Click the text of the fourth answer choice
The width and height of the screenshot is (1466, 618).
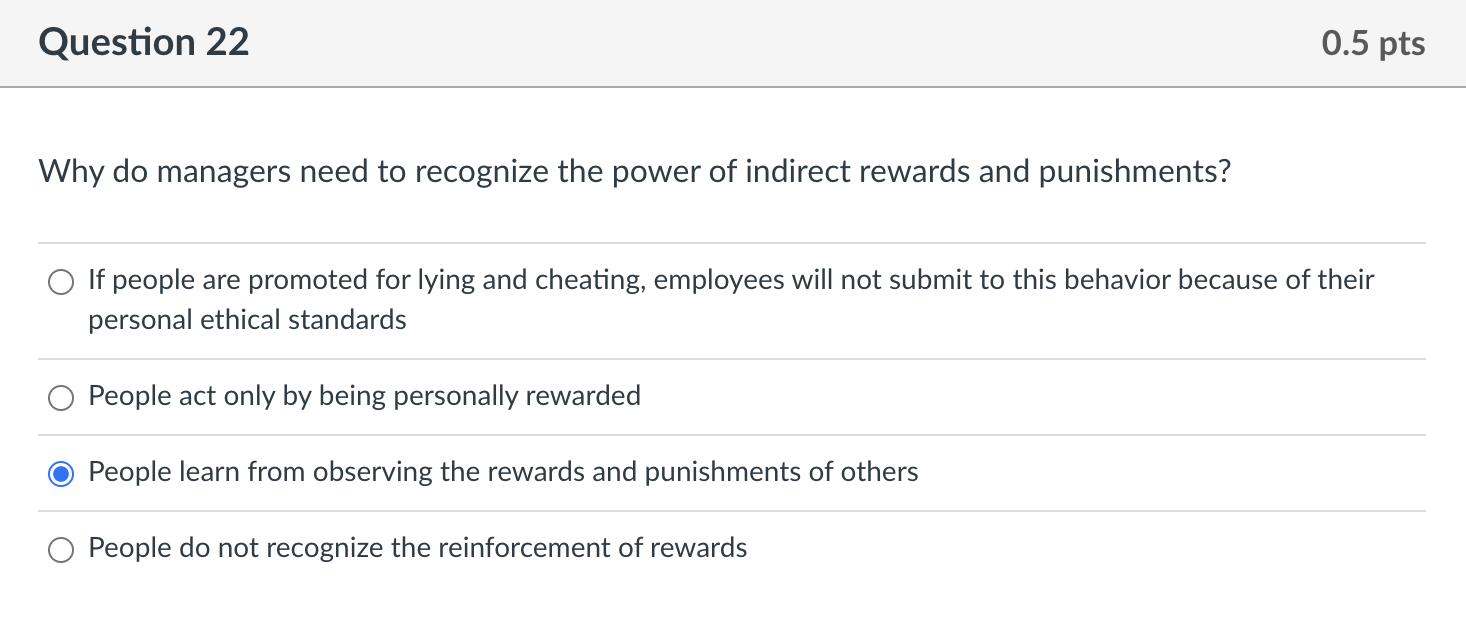coord(417,548)
